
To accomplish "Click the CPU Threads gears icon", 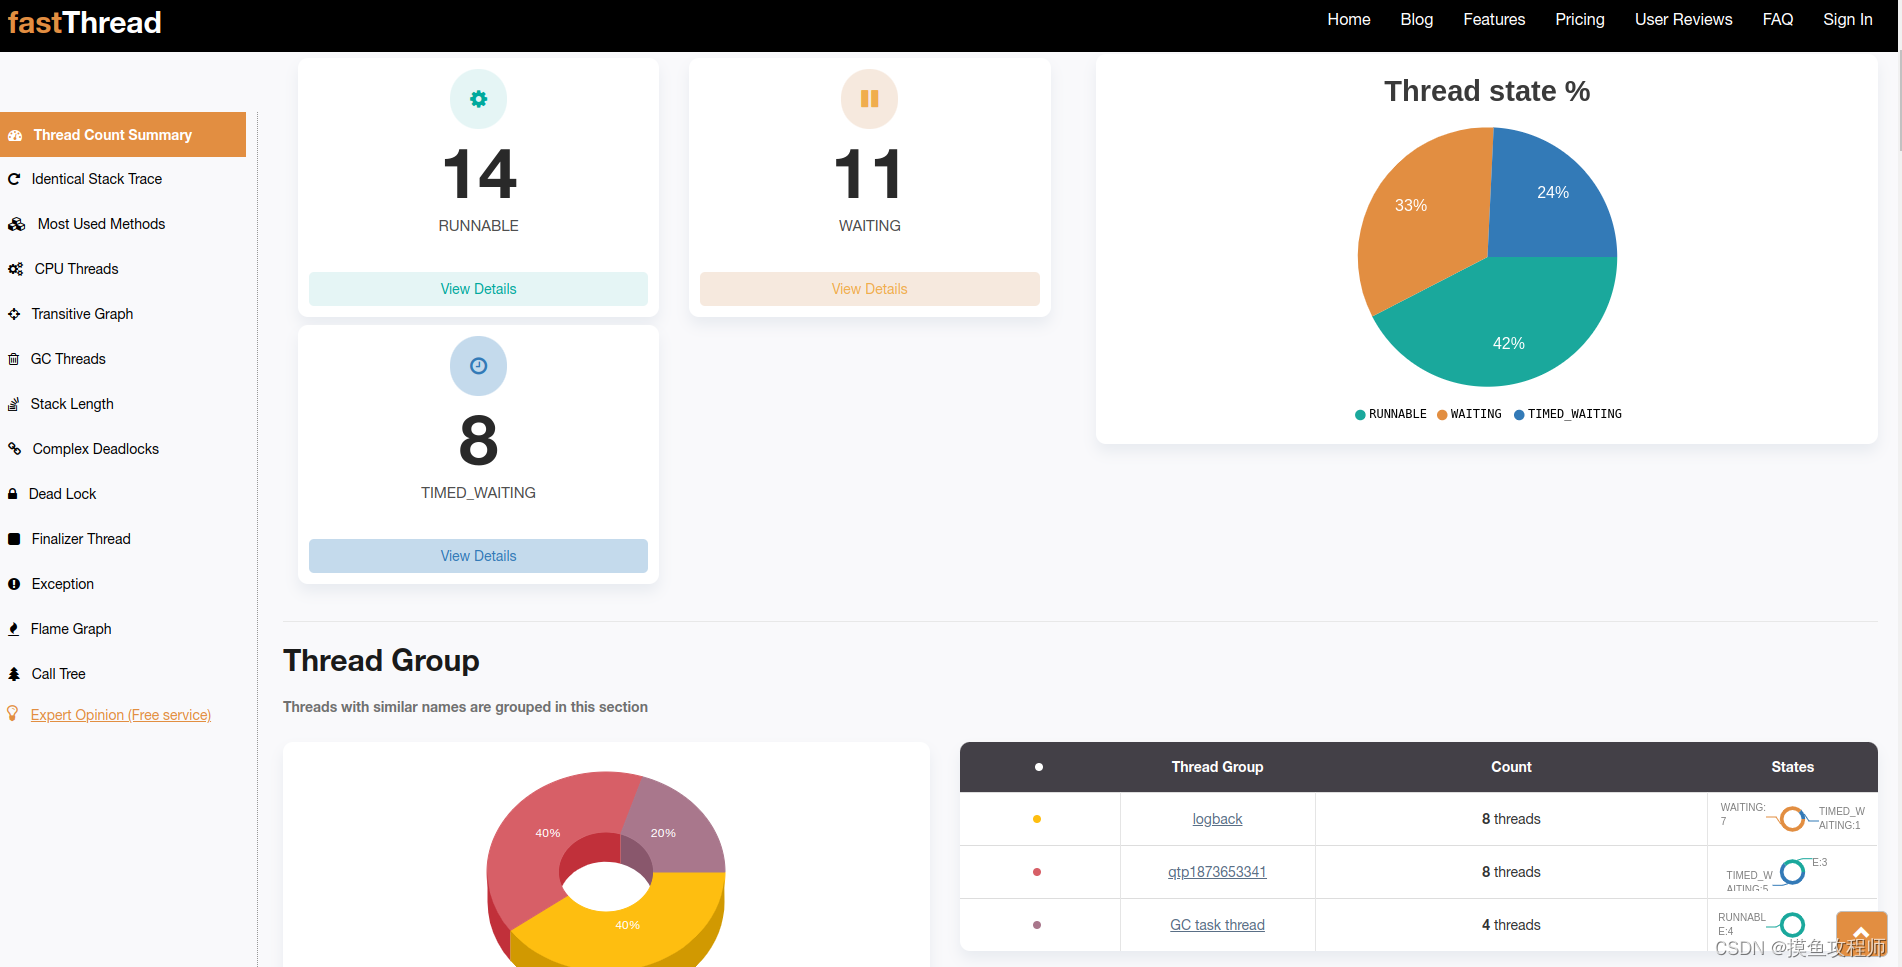I will point(15,269).
